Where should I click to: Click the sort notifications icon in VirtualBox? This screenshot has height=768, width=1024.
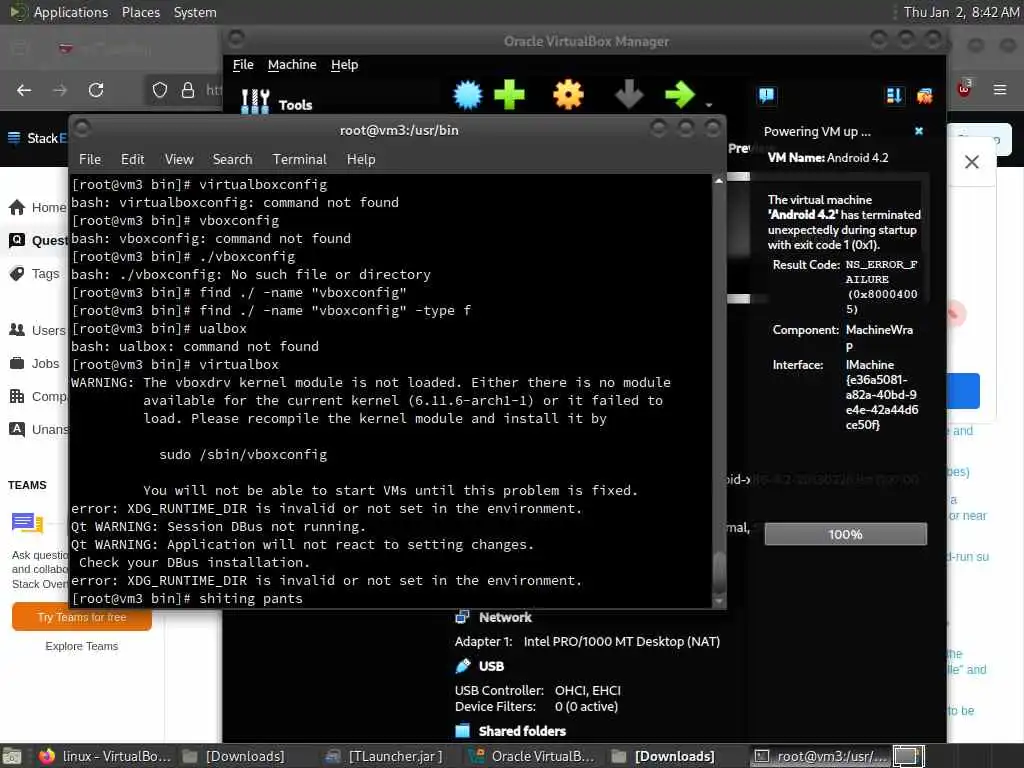pyautogui.click(x=894, y=96)
